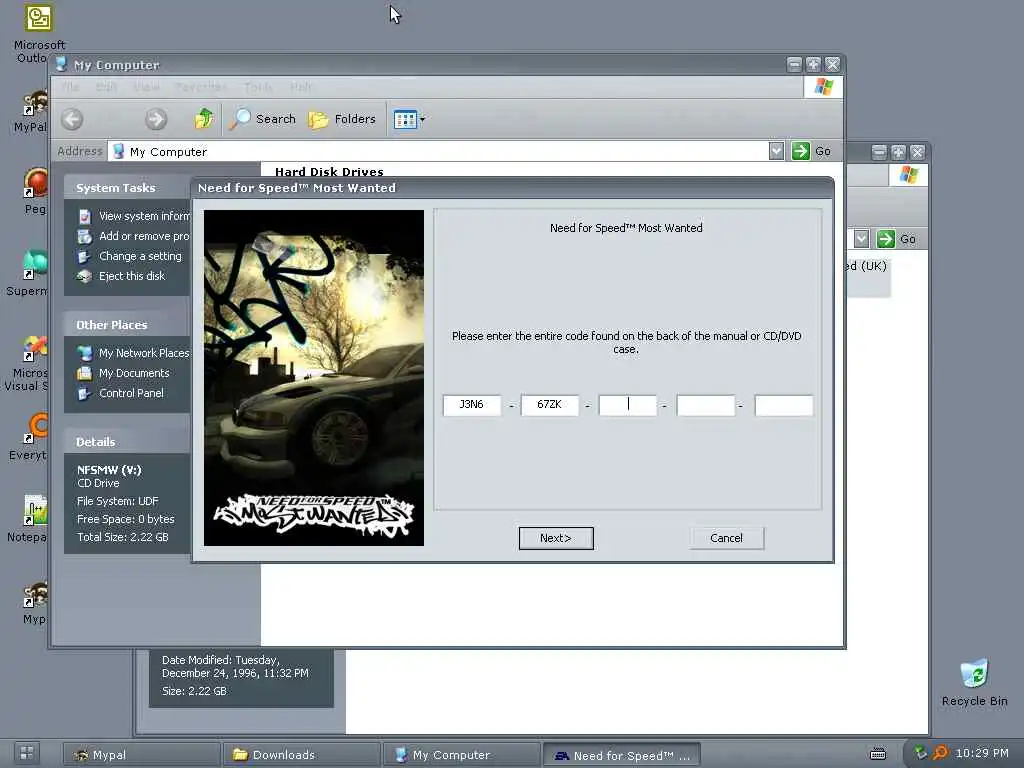
Task: Click the Windows flag logo in My Computer
Action: (x=824, y=87)
